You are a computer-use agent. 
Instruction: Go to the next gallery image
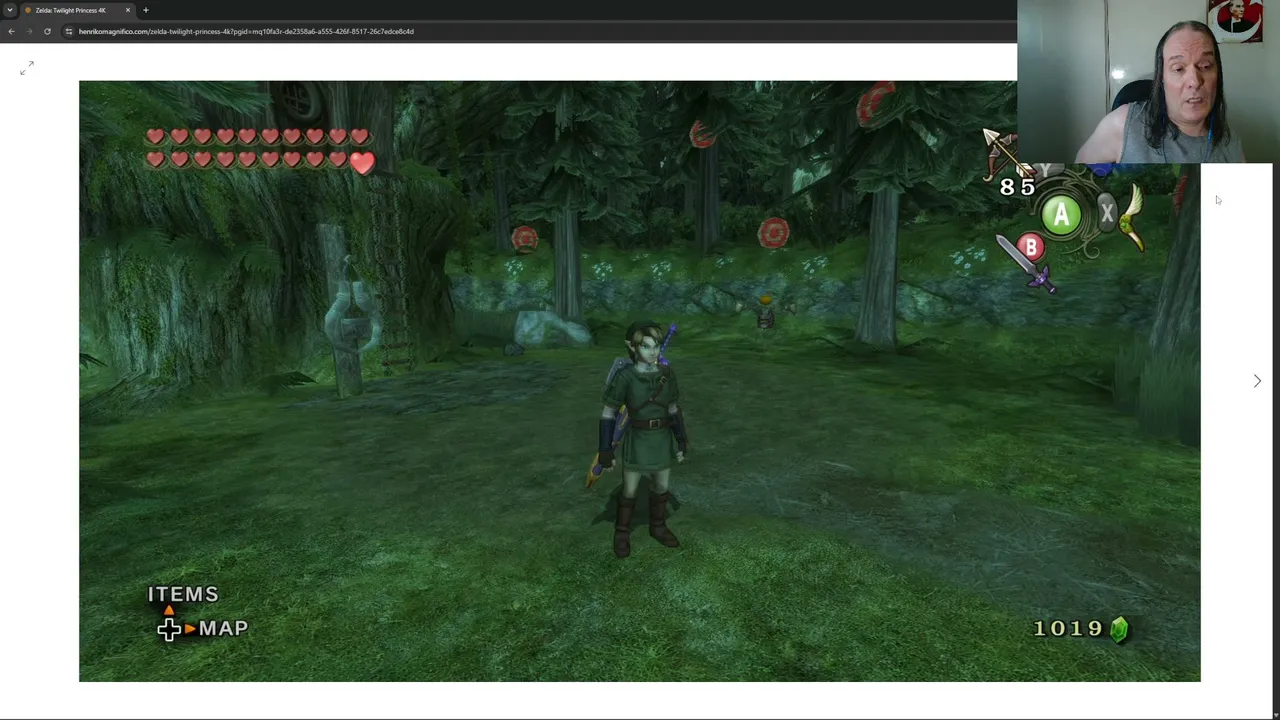point(1257,381)
